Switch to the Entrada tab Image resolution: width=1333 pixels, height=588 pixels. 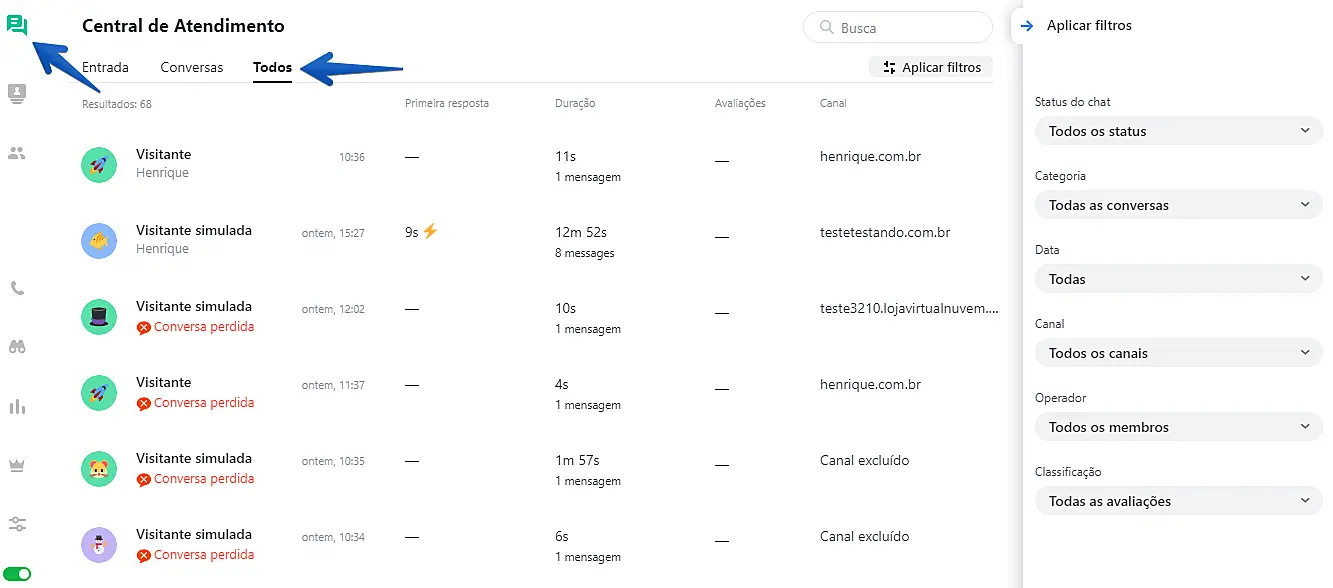click(x=105, y=68)
